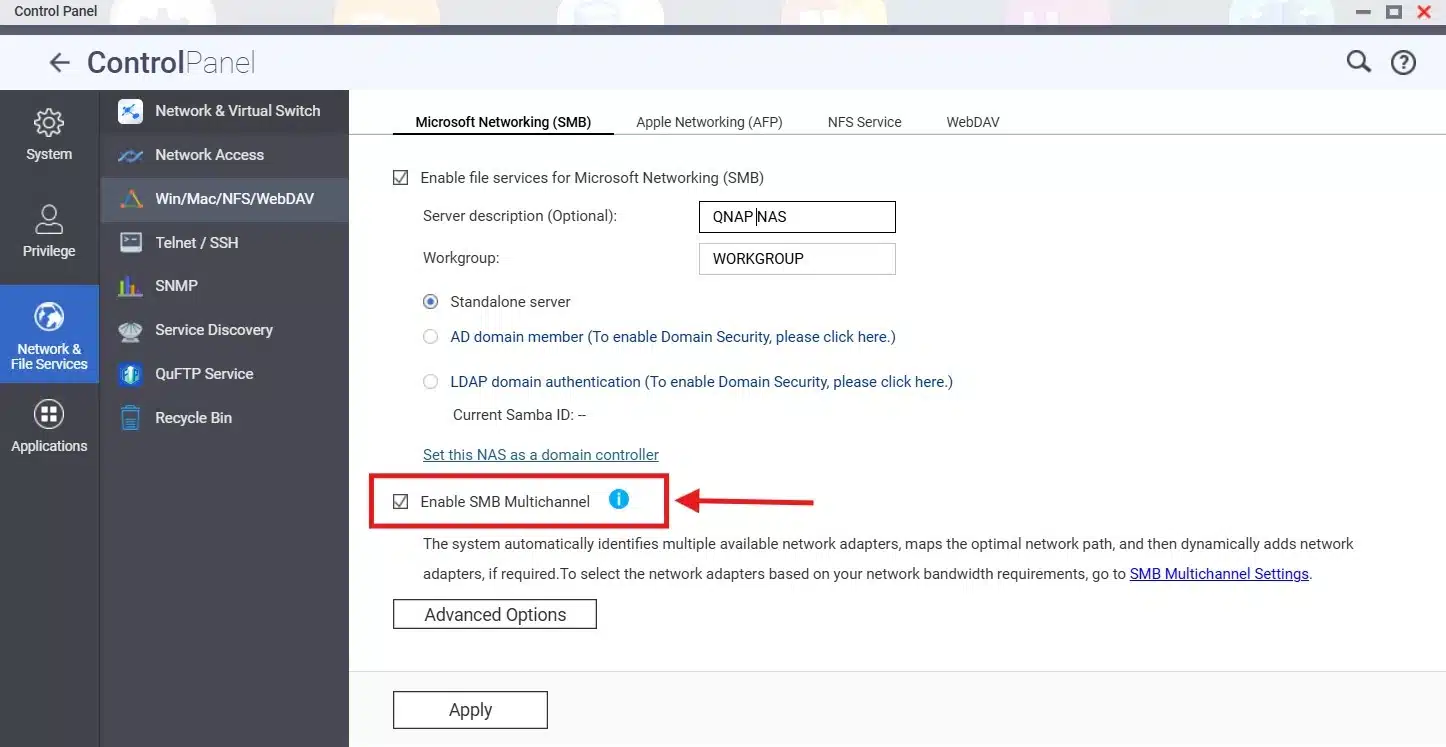1446x747 pixels.
Task: Click Set this NAS as a domain controller
Action: 540,454
